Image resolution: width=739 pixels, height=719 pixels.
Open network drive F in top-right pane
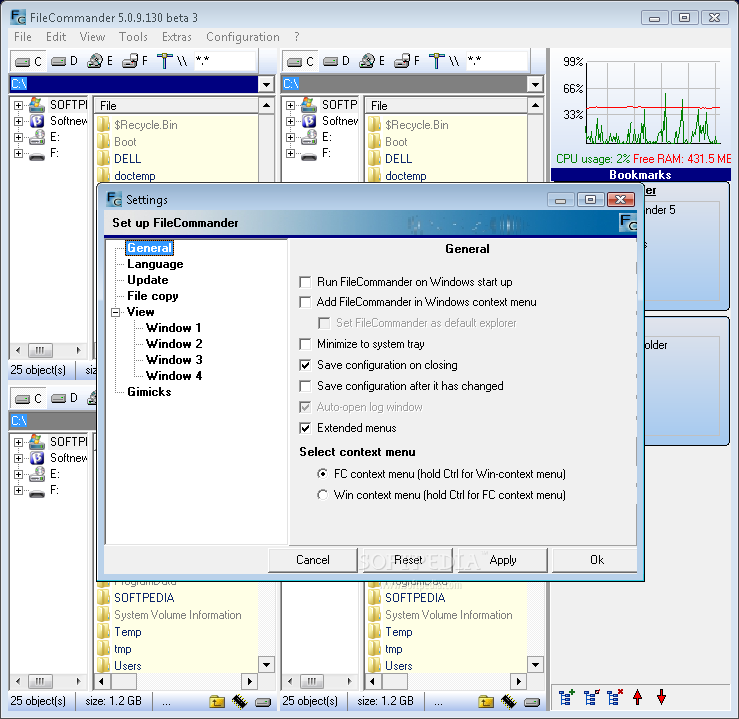pos(407,61)
